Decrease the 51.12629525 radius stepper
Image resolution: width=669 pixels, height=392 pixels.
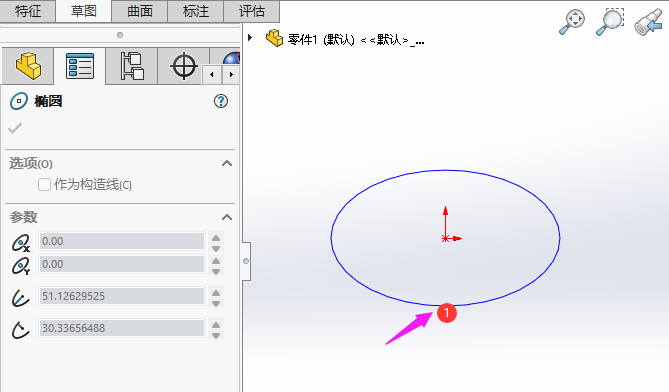[216, 303]
